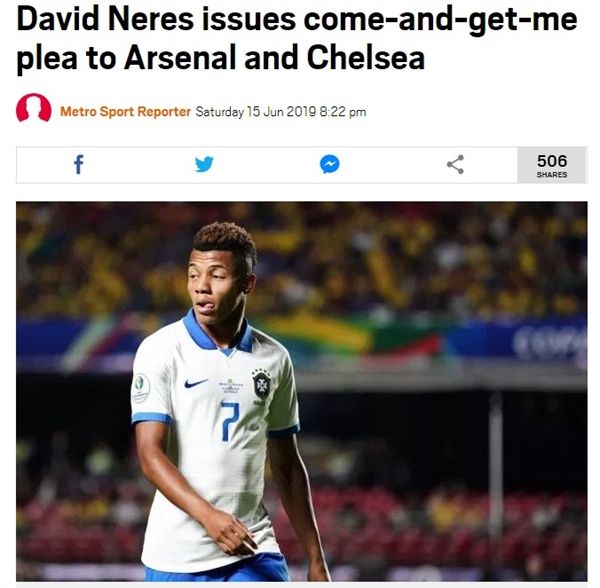Viewport: 600px width, 588px height.
Task: Click the blue number 7 on jersey
Action: click(x=230, y=420)
